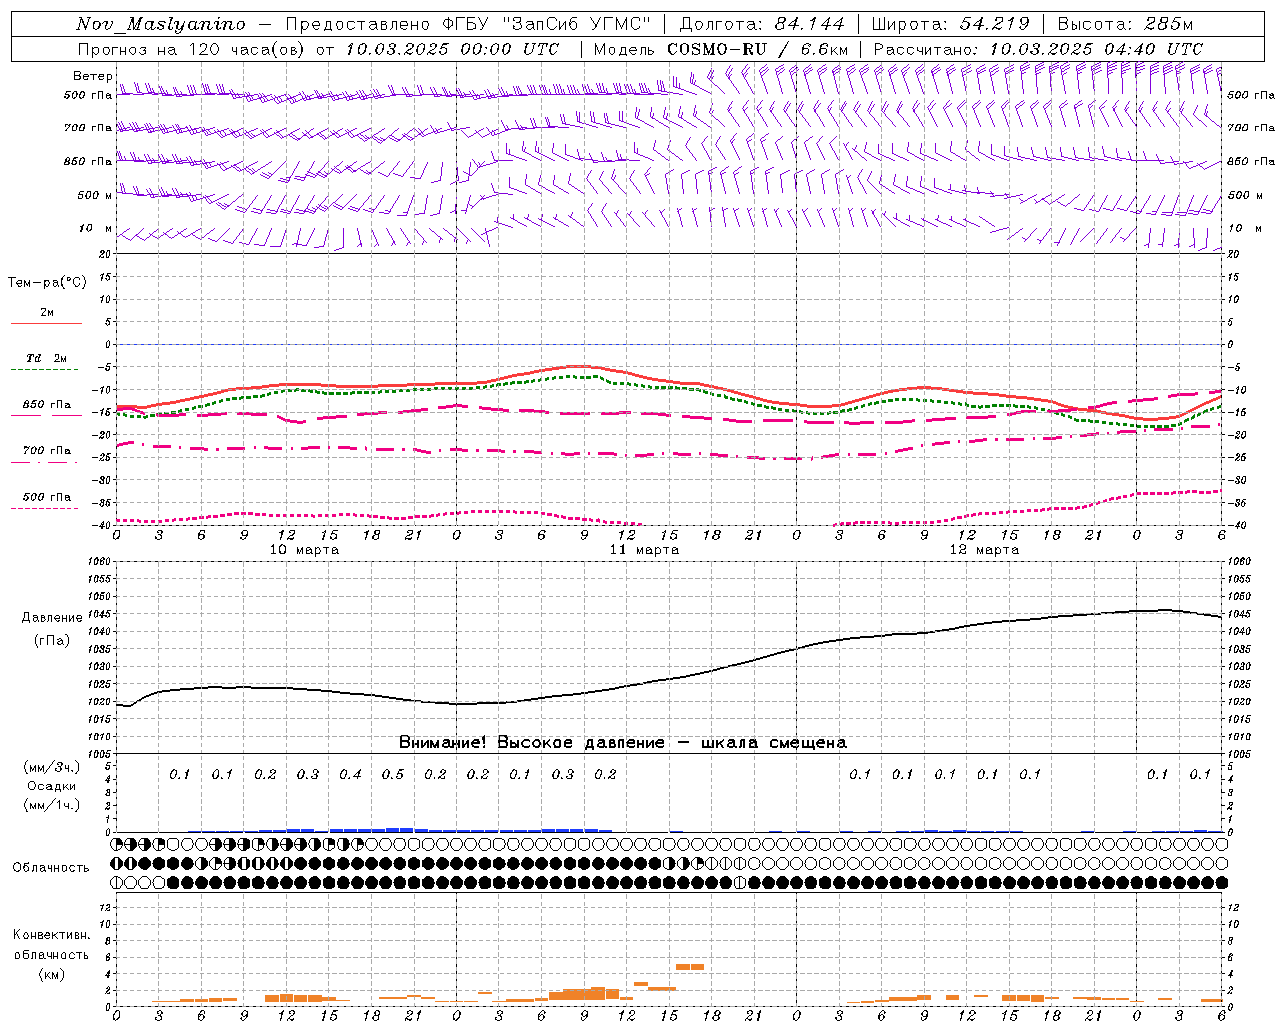The height and width of the screenshot is (1024, 1280).
Task: Click the "10 марта" date label
Action: coord(305,550)
